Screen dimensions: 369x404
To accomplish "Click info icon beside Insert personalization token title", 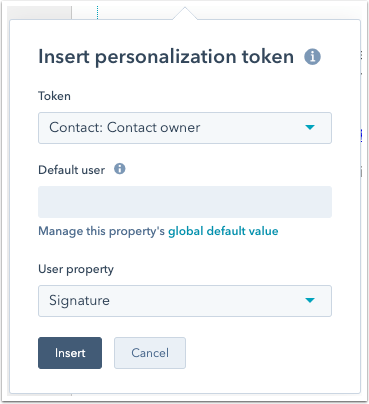I will pyautogui.click(x=312, y=57).
